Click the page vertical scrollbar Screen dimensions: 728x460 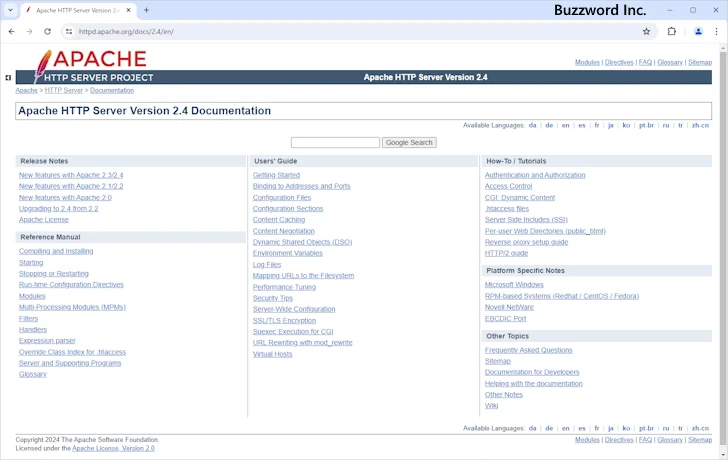coord(723,250)
